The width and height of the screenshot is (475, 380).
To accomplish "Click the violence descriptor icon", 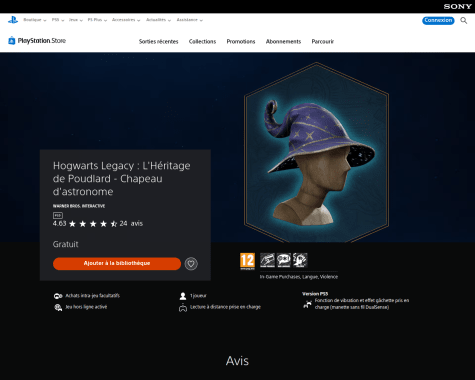I will point(300,260).
